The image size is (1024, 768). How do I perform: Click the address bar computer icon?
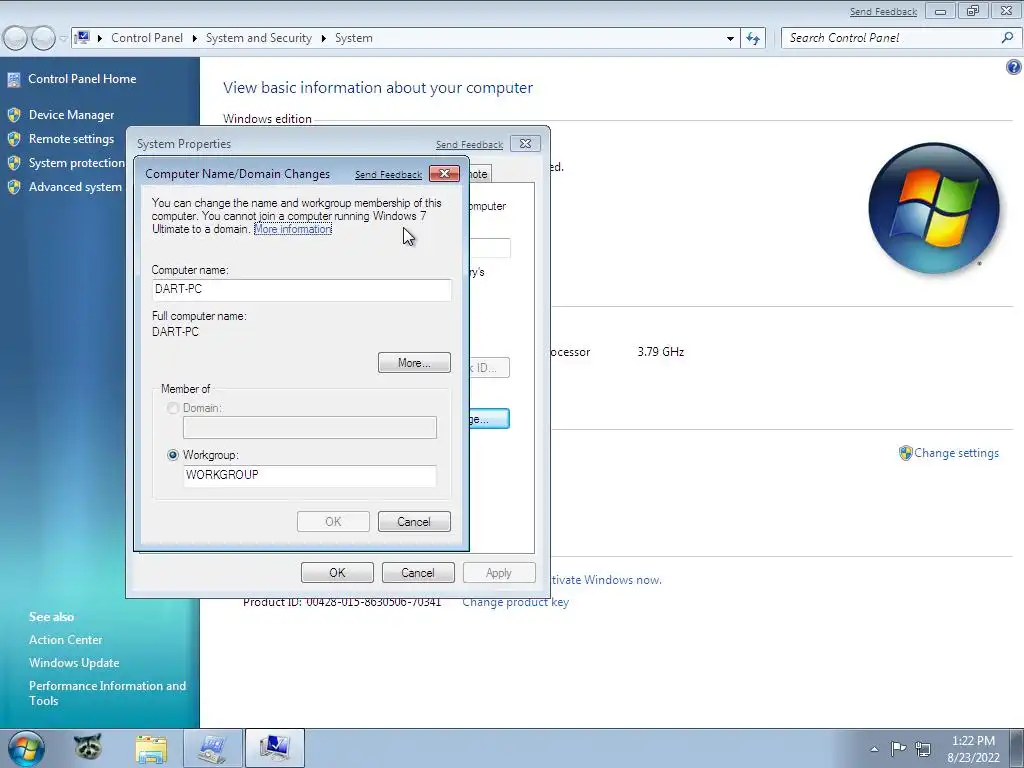(x=82, y=38)
